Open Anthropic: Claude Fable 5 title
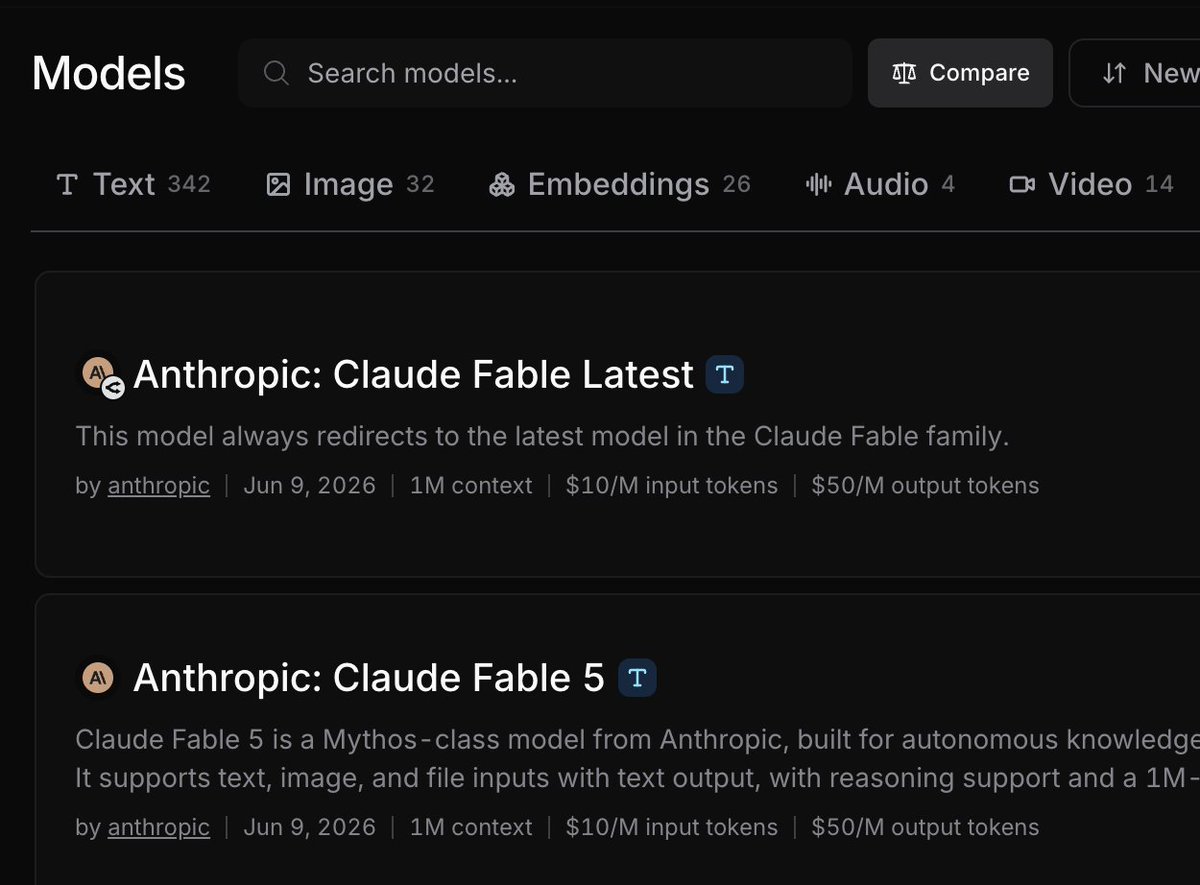This screenshot has height=885, width=1200. coord(369,678)
